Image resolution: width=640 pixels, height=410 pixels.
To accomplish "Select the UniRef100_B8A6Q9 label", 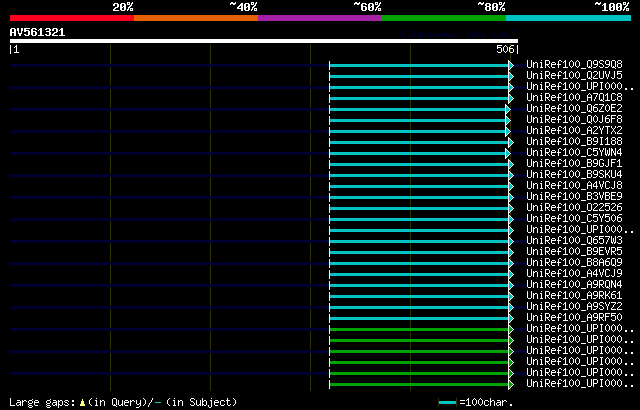I will click(x=574, y=262).
